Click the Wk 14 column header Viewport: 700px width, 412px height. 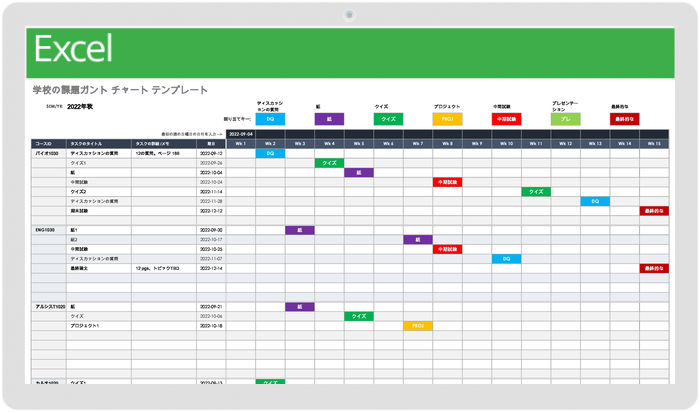[625, 144]
